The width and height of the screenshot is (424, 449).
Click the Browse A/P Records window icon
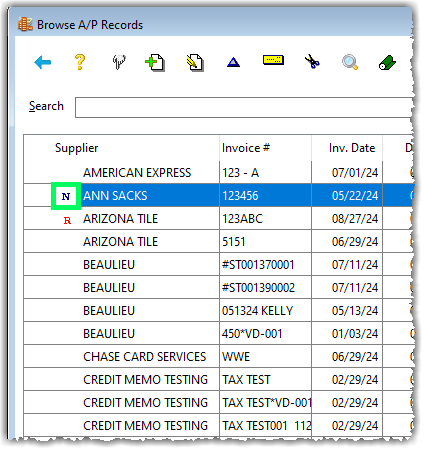click(25, 24)
